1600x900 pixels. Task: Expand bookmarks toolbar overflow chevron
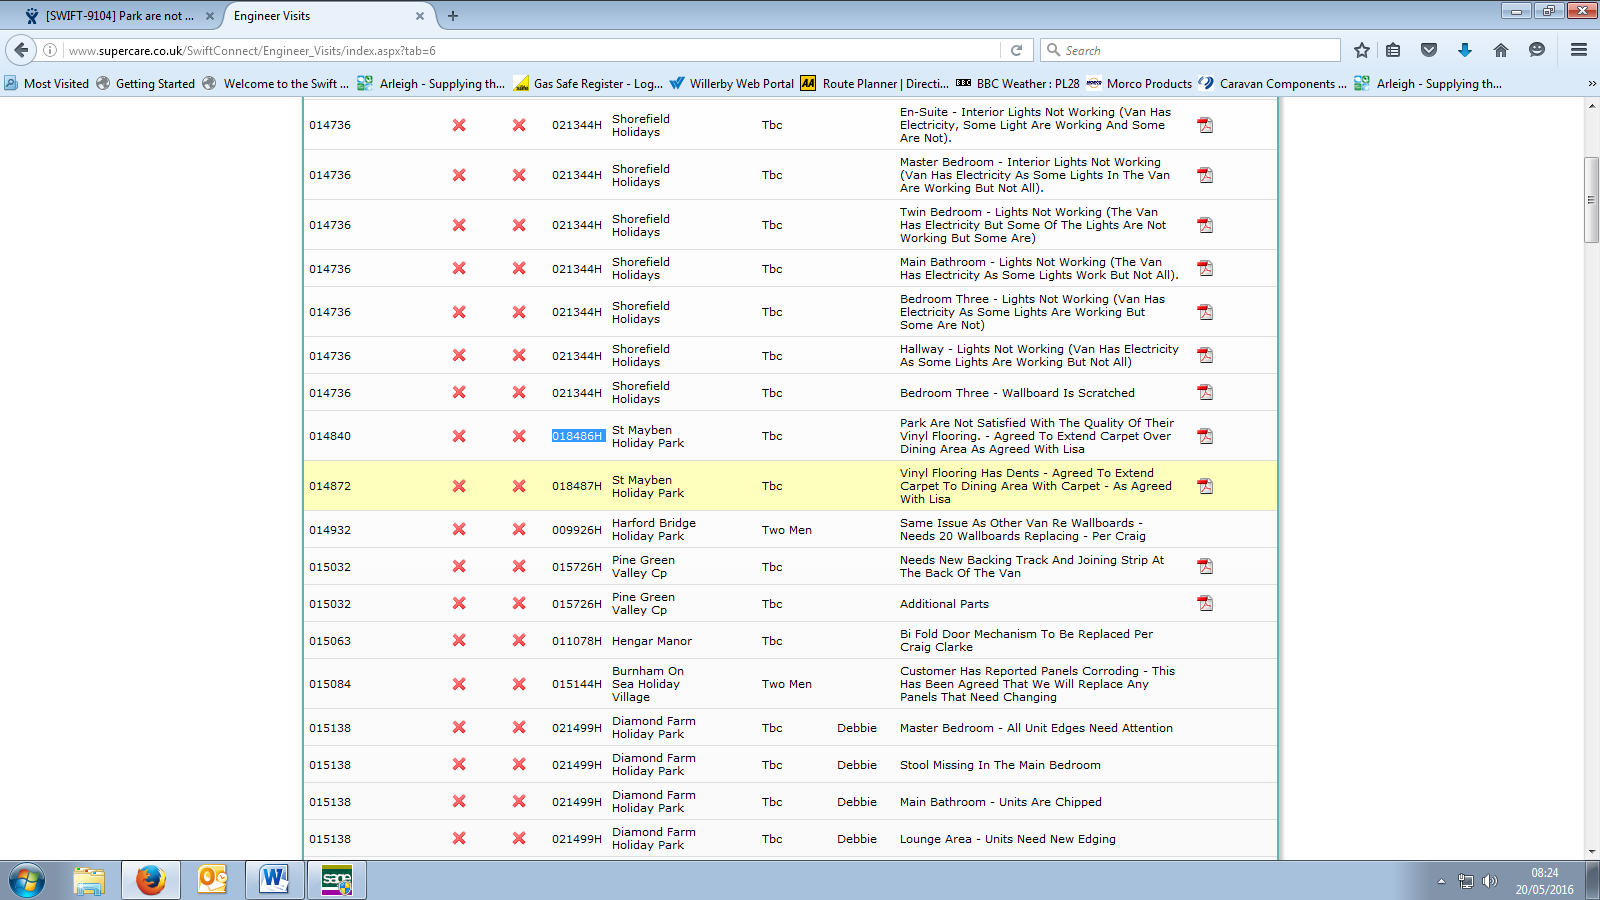(1591, 84)
